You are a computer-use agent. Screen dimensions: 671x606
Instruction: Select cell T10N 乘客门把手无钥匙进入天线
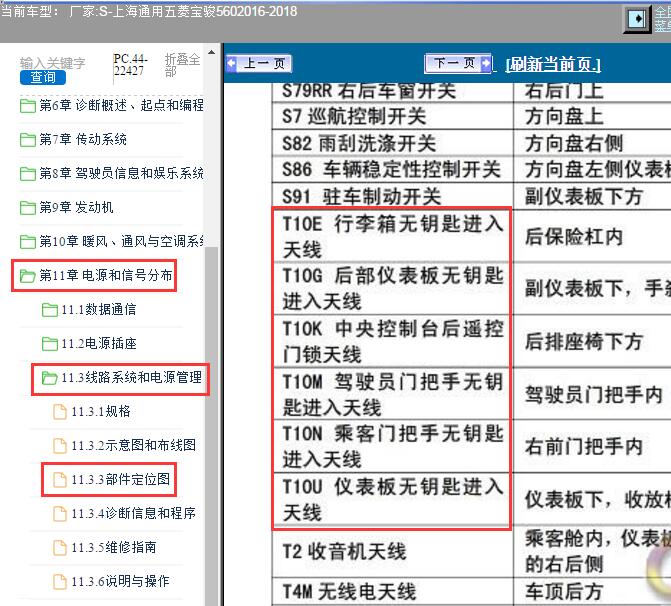point(392,447)
